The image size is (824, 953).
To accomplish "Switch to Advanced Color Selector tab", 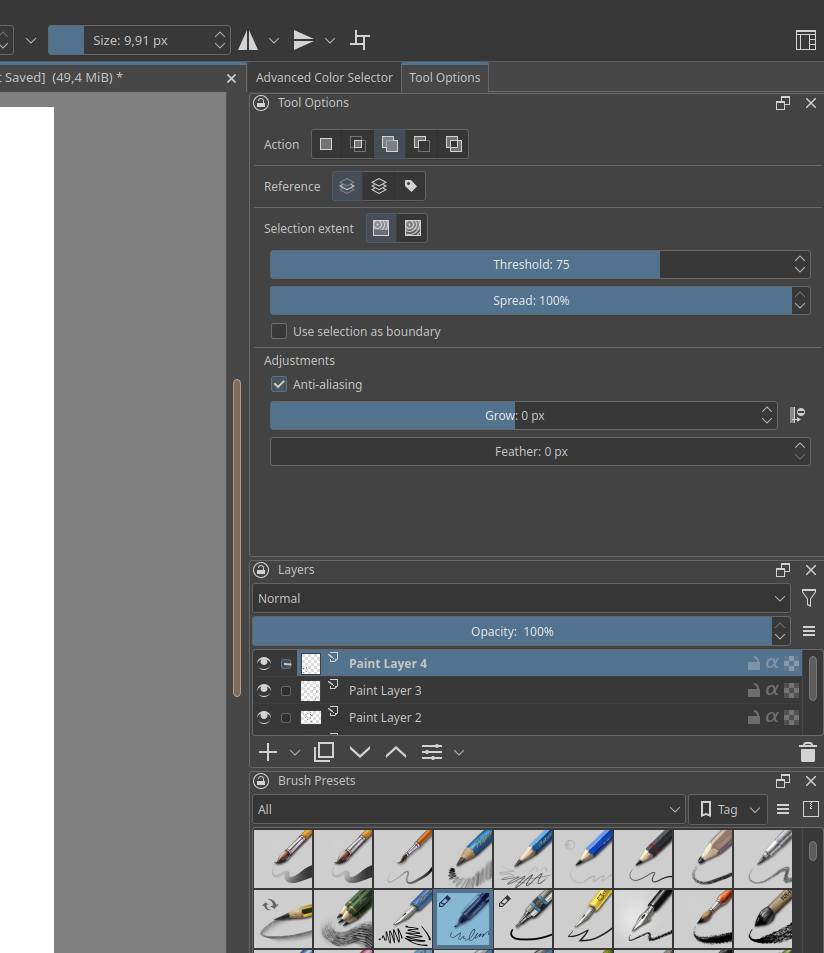I will coord(324,77).
